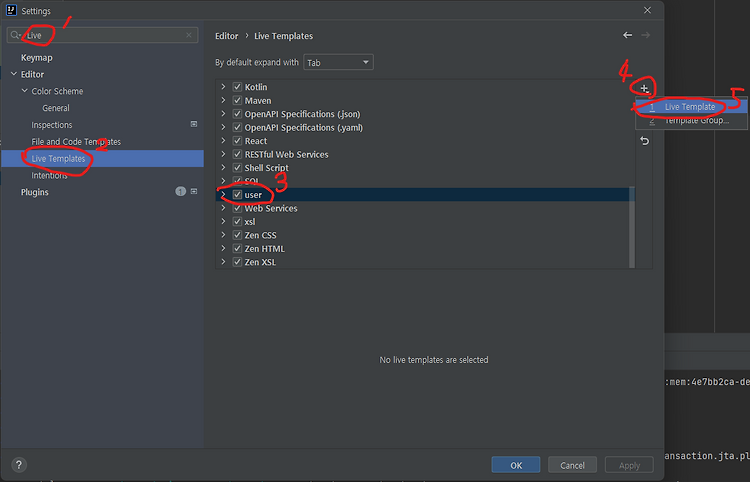Toggle the Zen CSS checkbox
750x482 pixels.
coord(237,235)
